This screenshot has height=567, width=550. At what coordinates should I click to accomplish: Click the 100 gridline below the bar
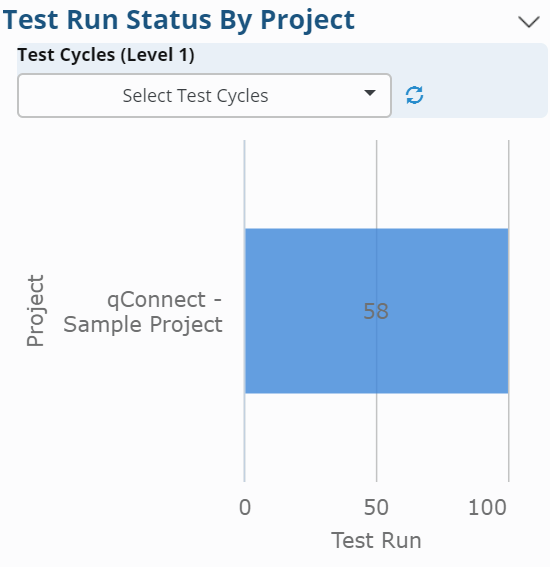pyautogui.click(x=508, y=438)
